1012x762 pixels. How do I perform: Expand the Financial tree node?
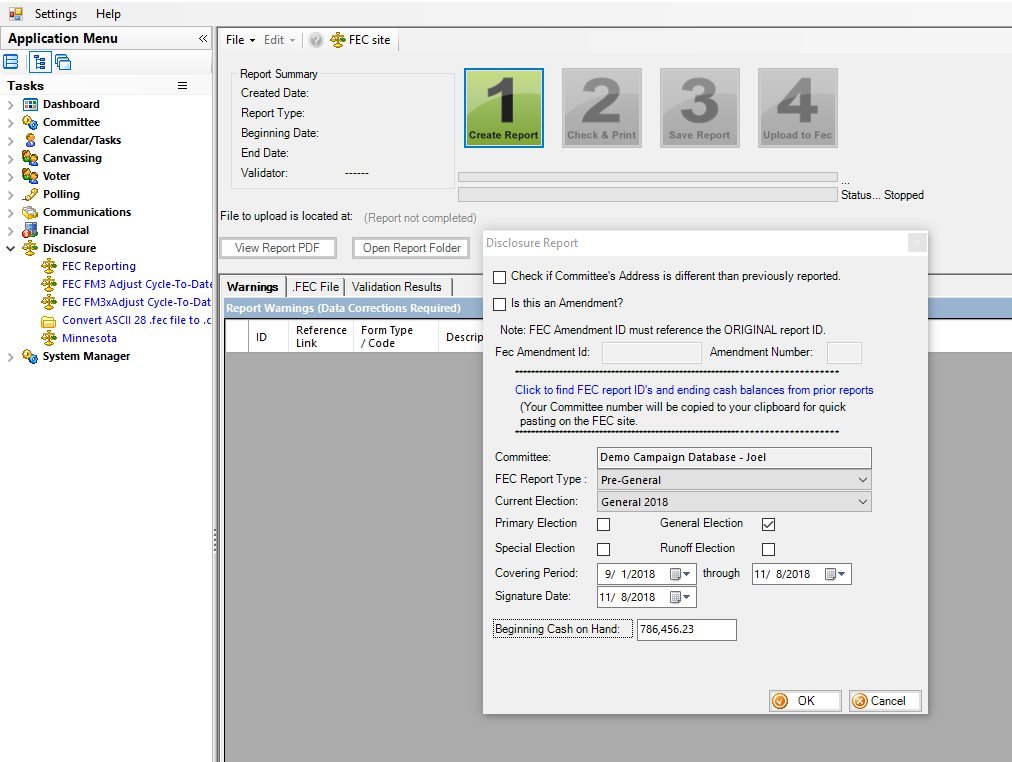[11, 230]
